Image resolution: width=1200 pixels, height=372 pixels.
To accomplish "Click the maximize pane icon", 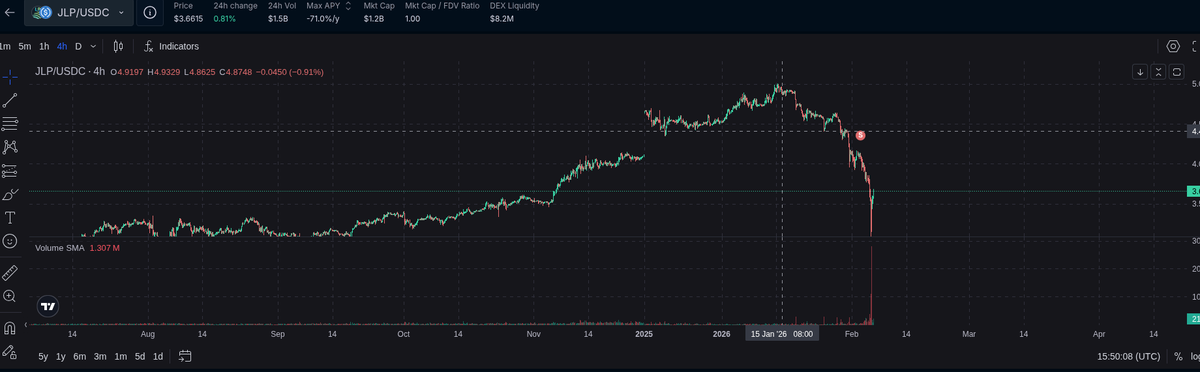I will [x=1176, y=71].
